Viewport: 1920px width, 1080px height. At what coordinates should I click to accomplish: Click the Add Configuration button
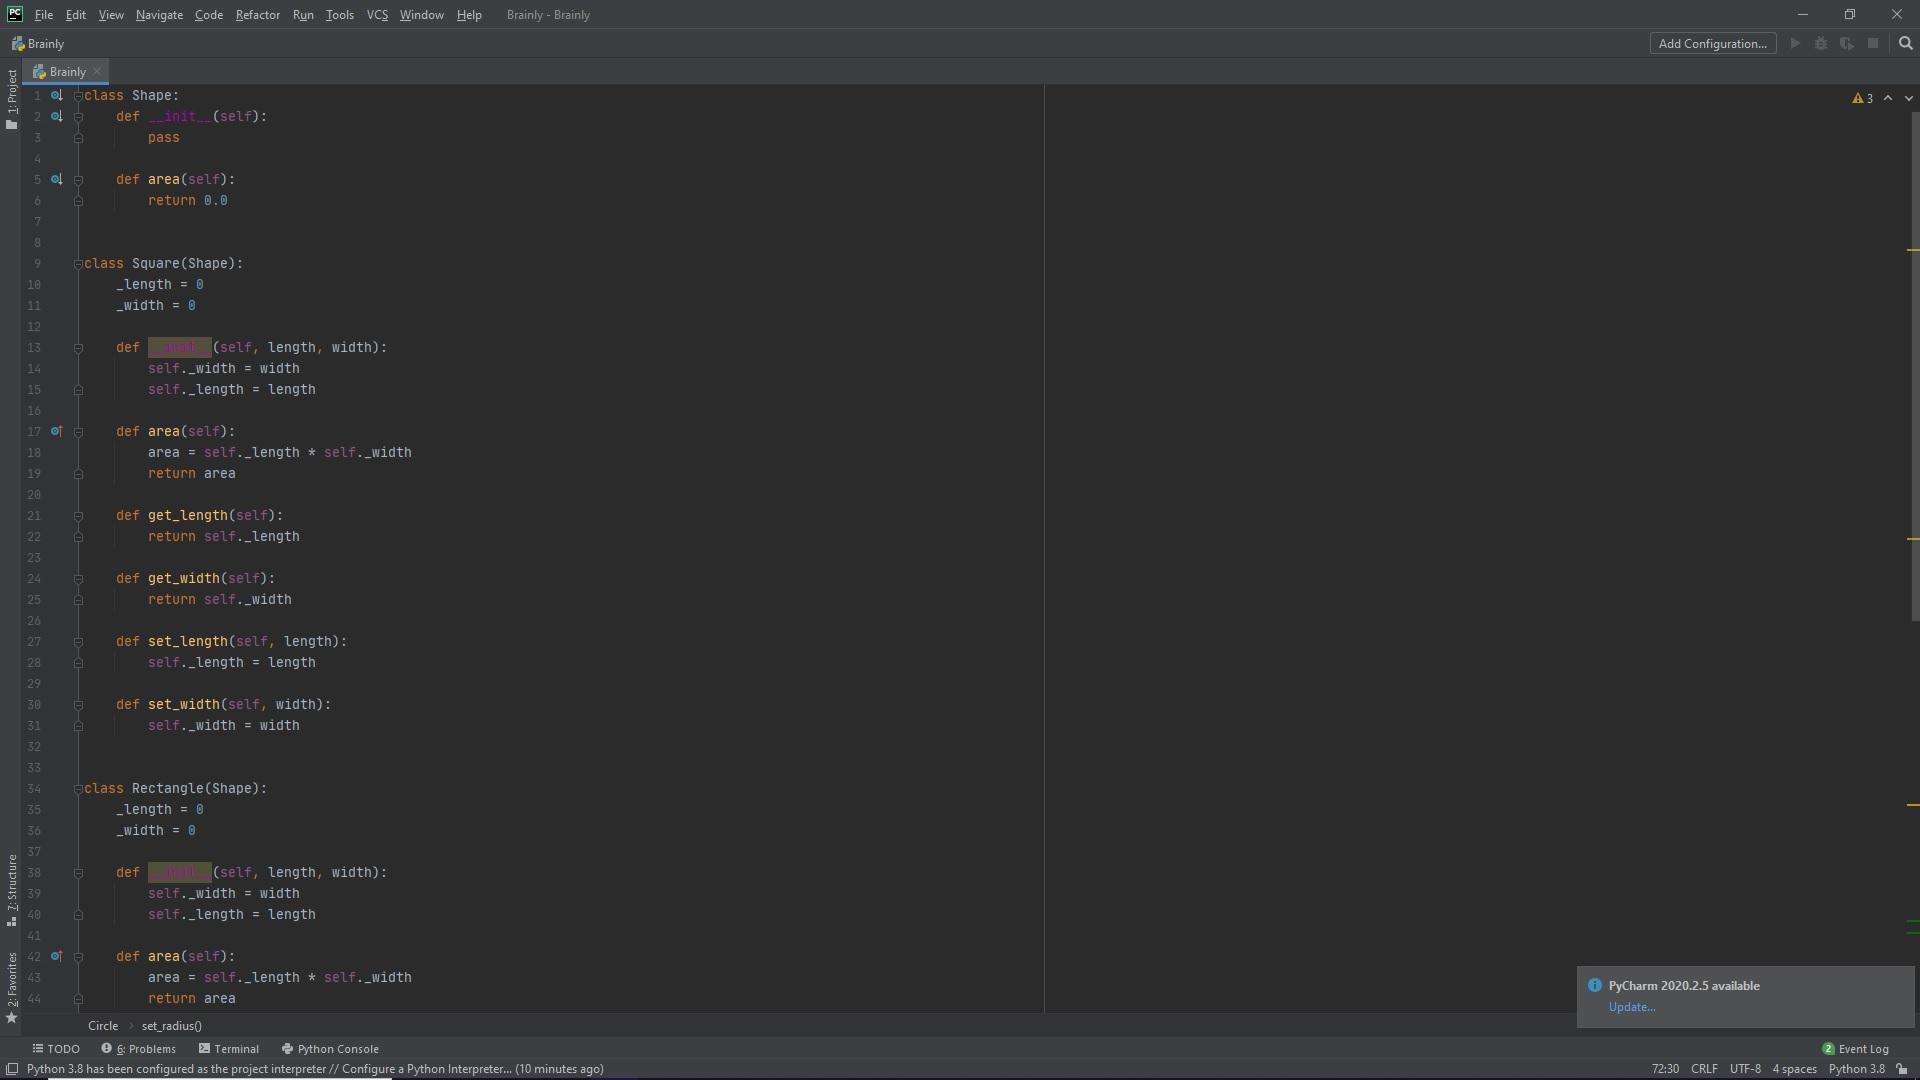pos(1712,43)
